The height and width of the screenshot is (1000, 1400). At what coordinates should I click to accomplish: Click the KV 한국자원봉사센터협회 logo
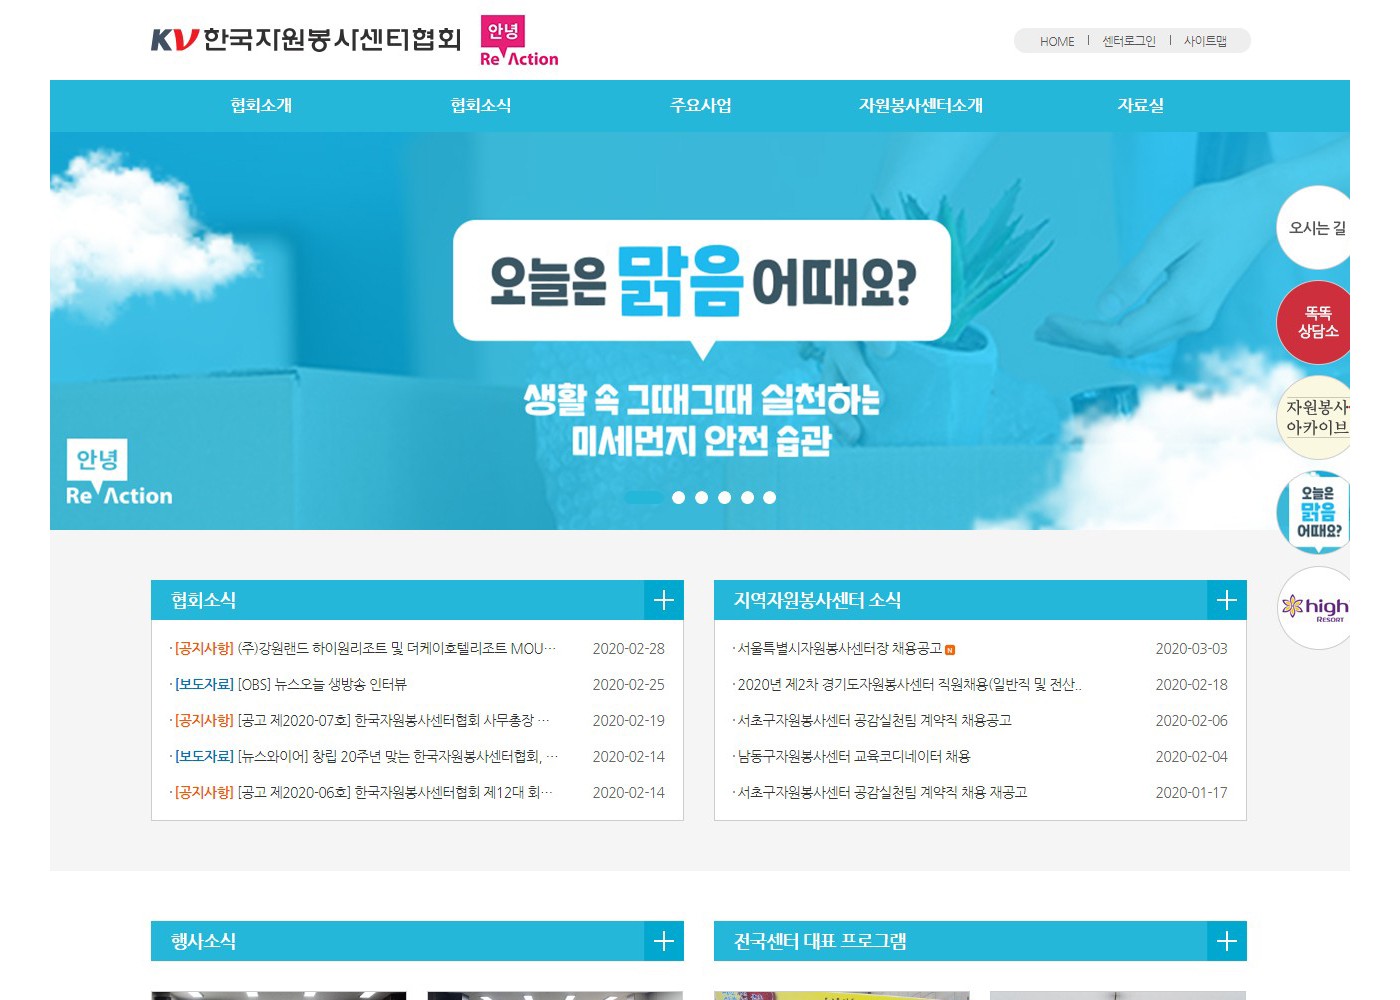[305, 39]
